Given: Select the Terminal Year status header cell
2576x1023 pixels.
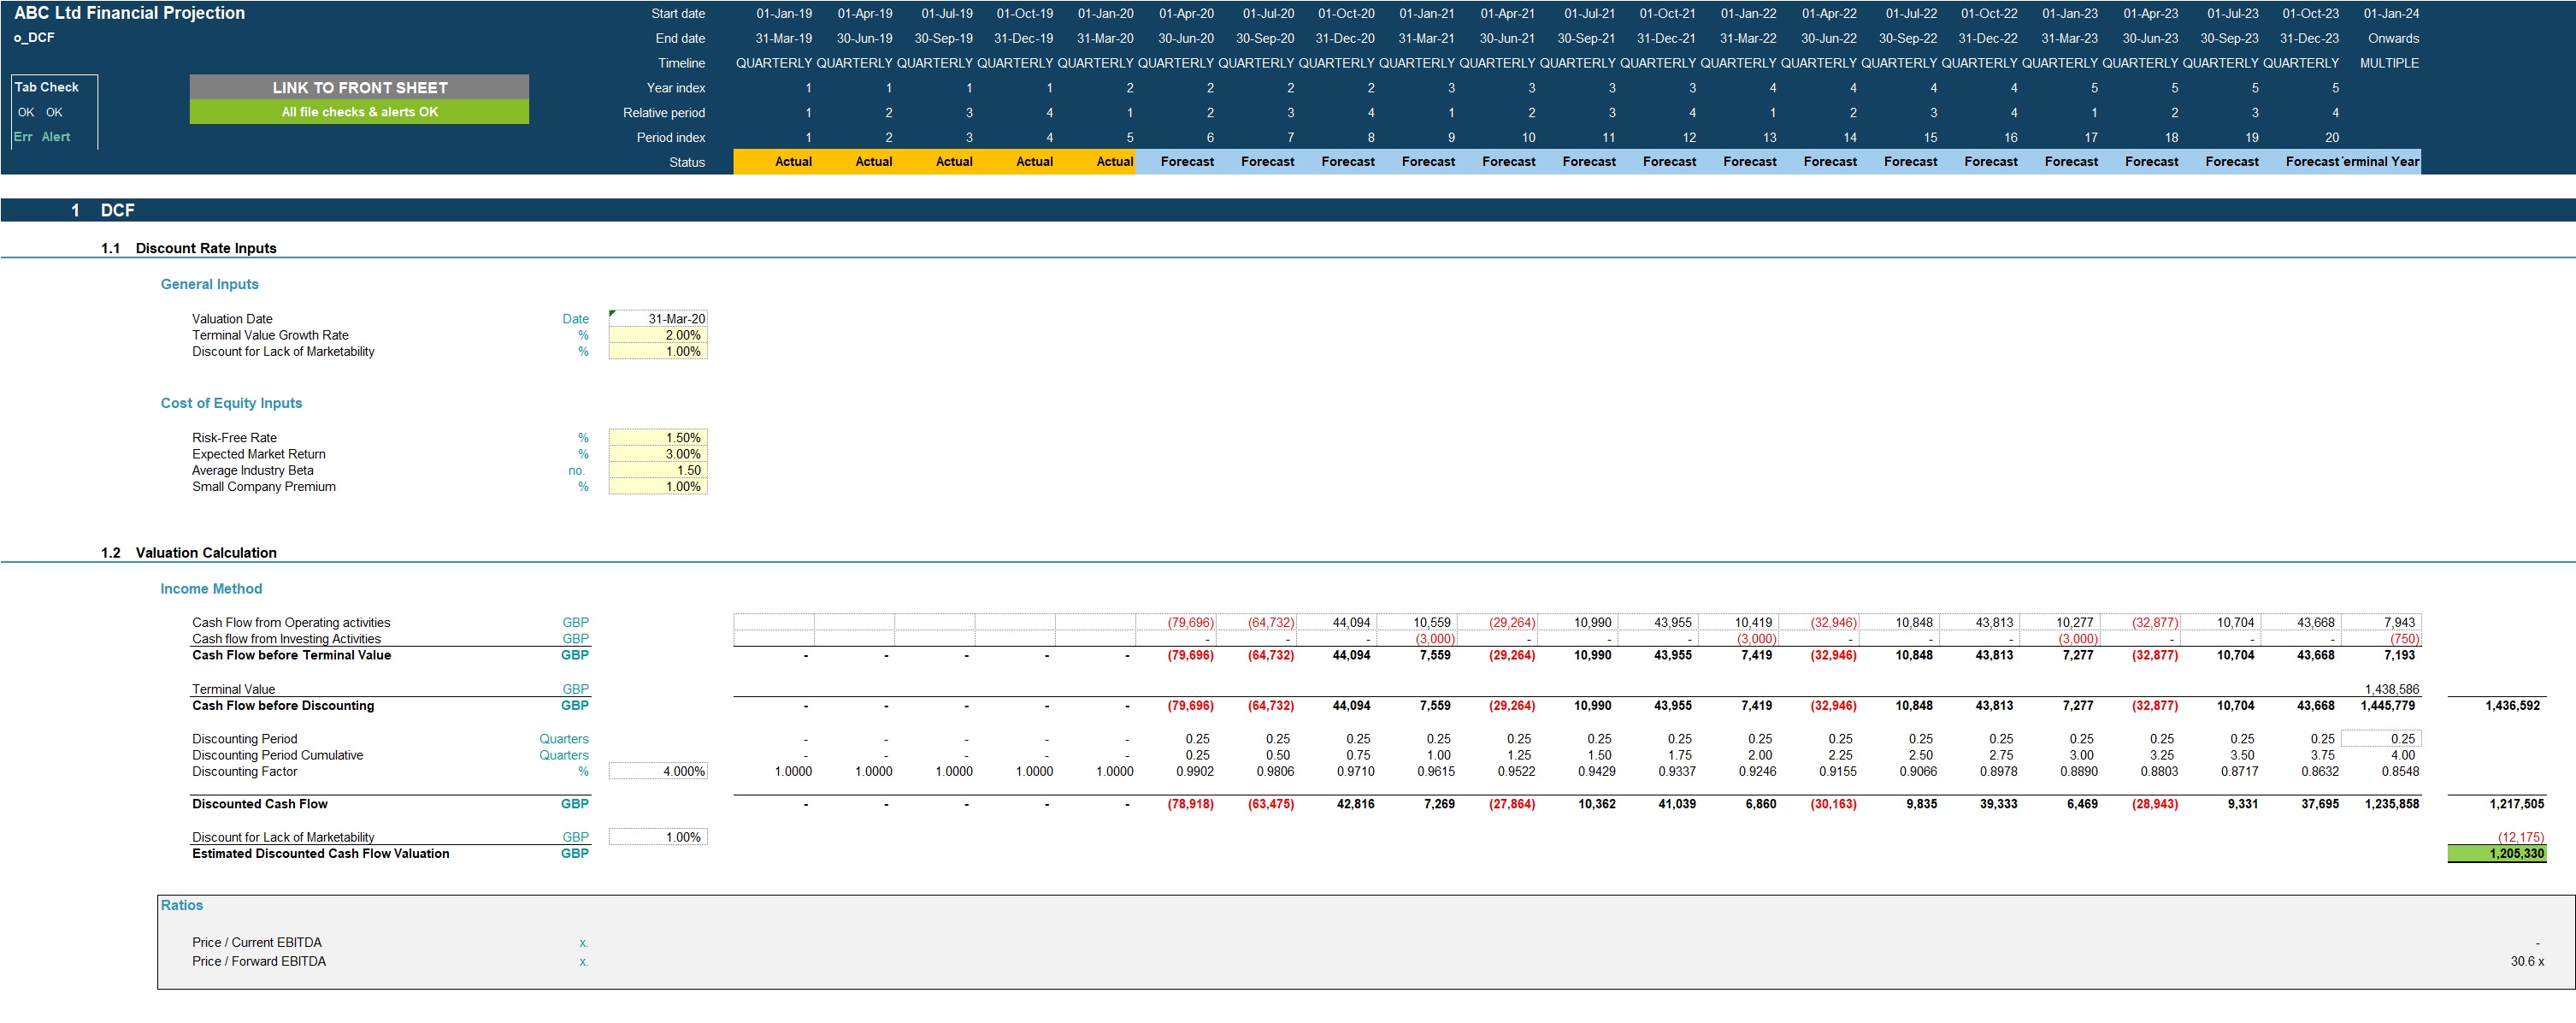Looking at the screenshot, I should [x=2380, y=162].
